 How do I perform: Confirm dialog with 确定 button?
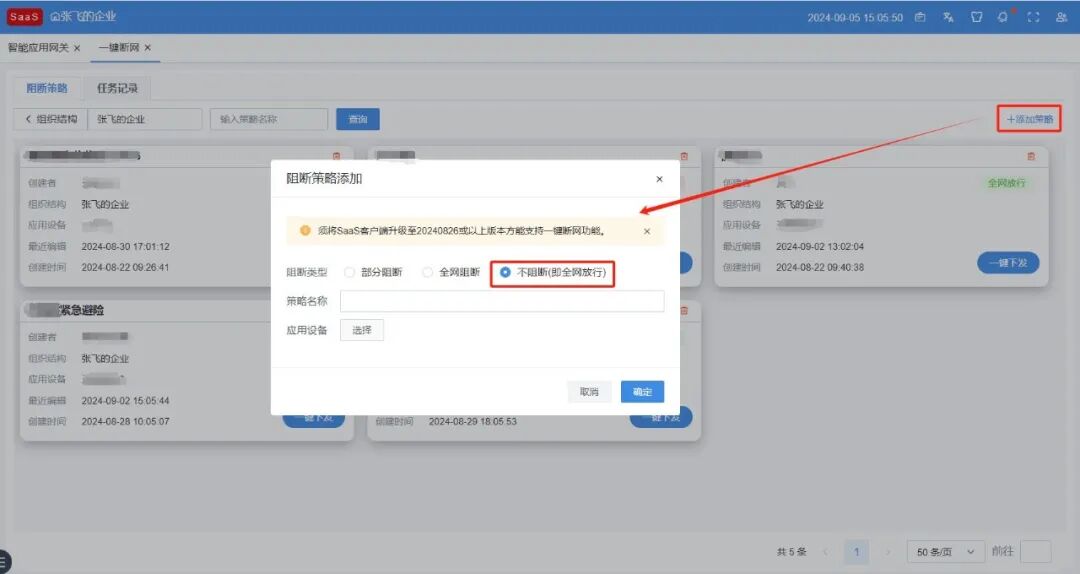click(642, 391)
